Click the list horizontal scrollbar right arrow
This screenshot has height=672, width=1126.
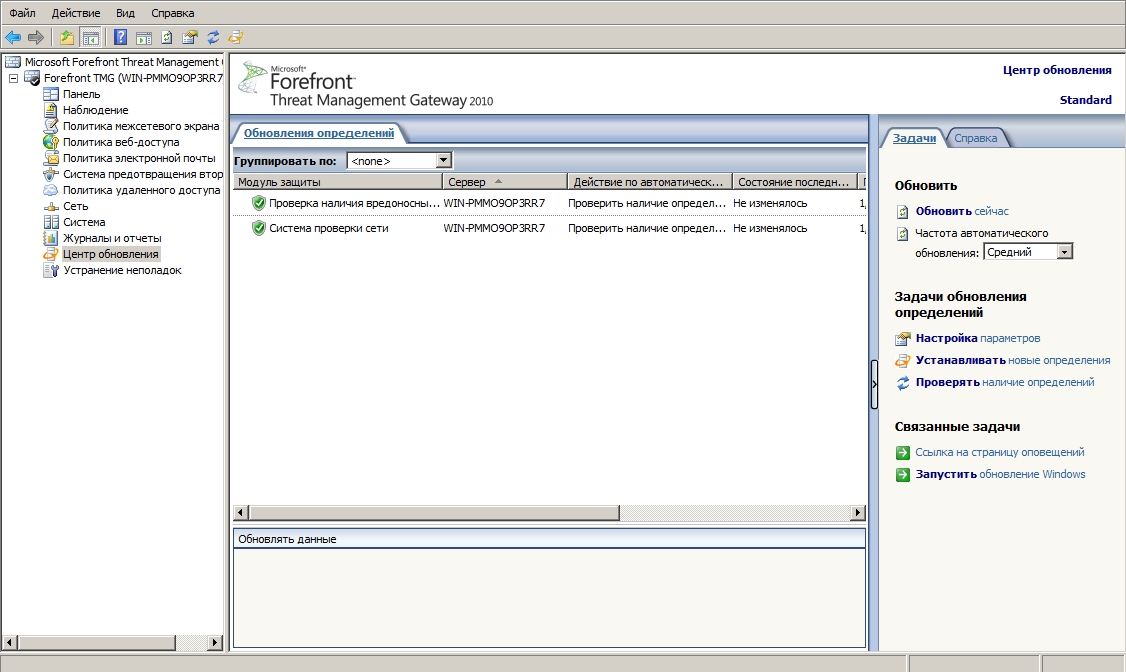point(857,513)
